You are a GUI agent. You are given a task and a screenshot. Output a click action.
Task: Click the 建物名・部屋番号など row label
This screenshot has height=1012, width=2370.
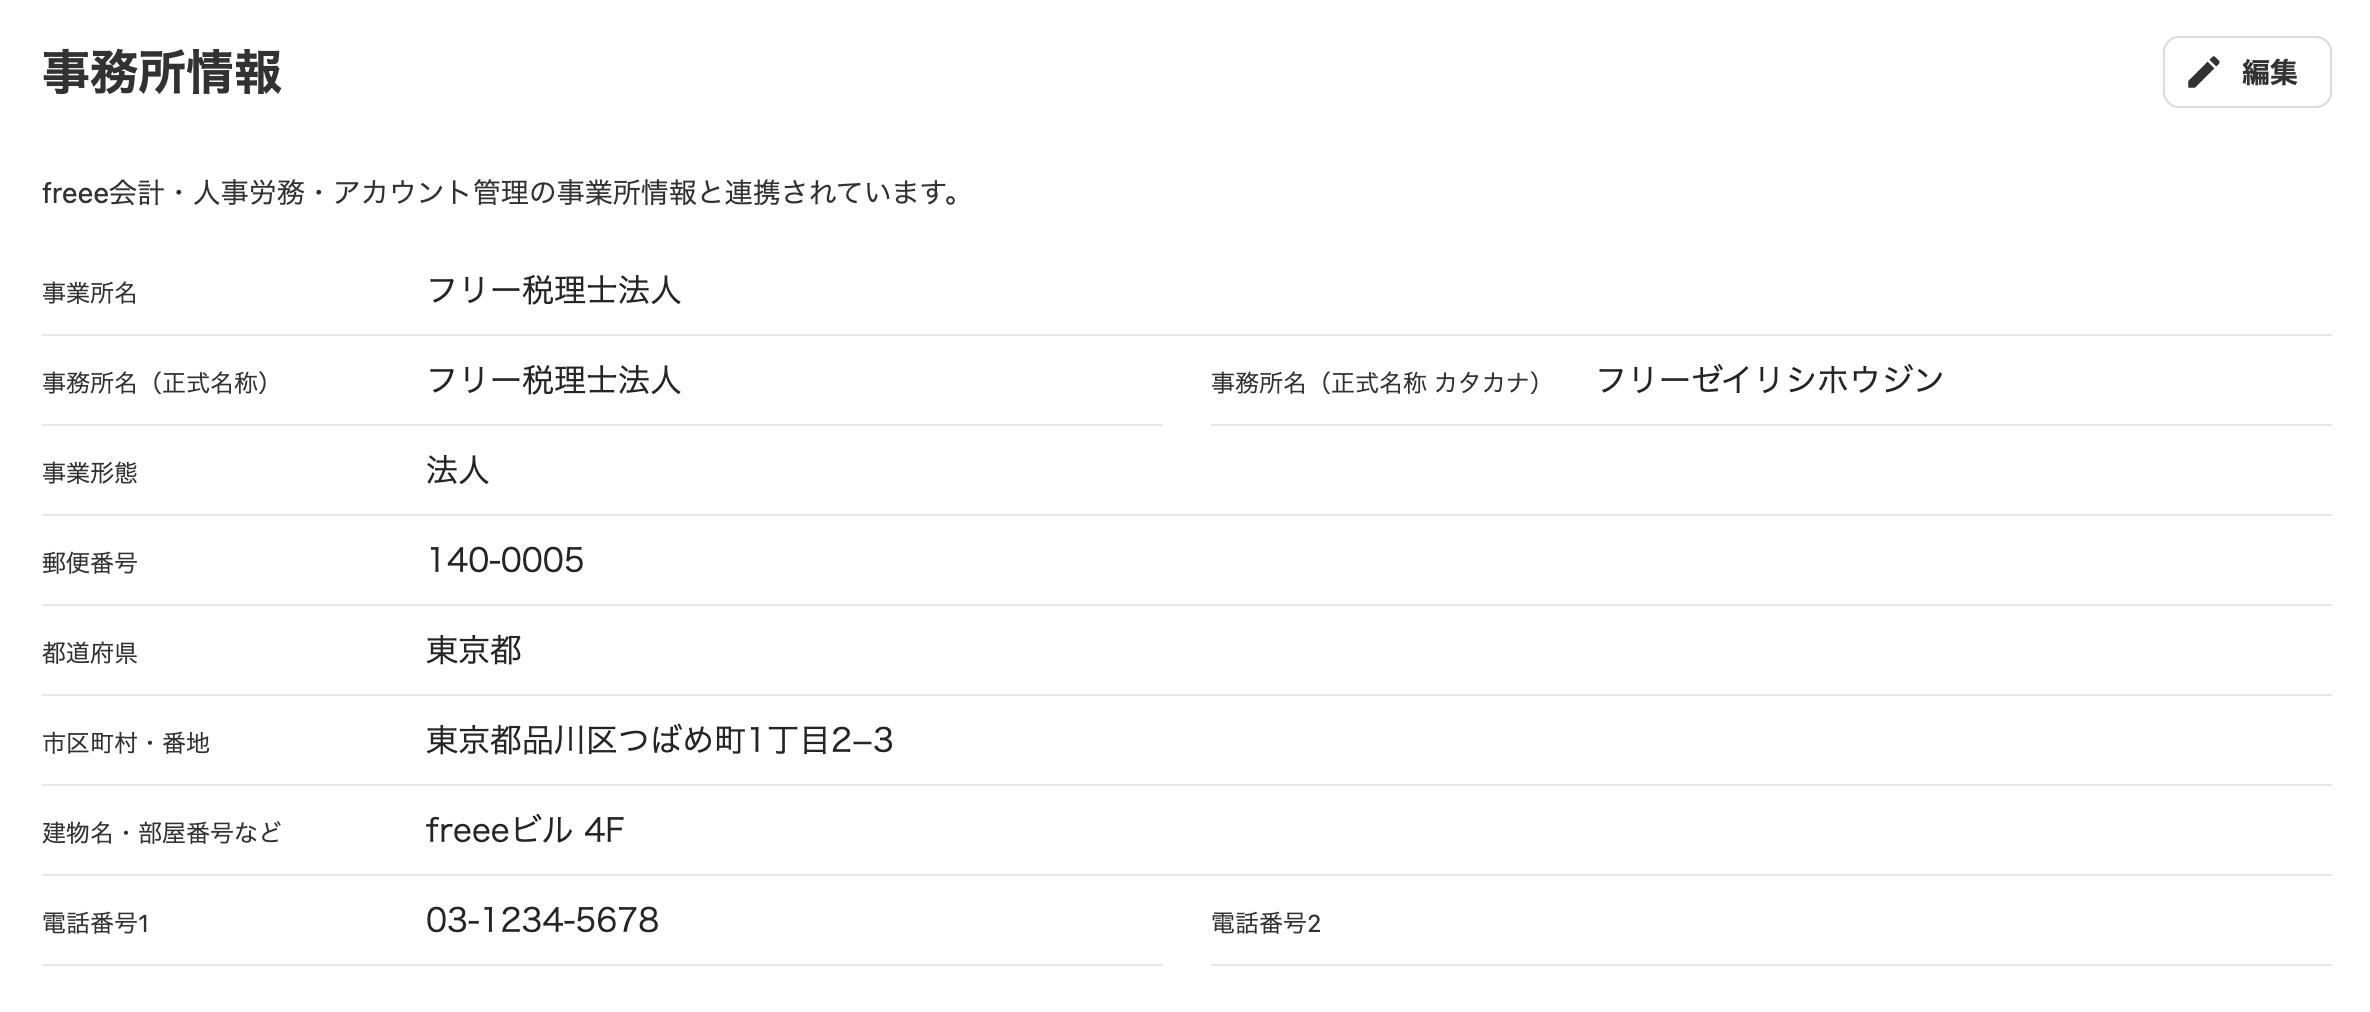(x=162, y=833)
